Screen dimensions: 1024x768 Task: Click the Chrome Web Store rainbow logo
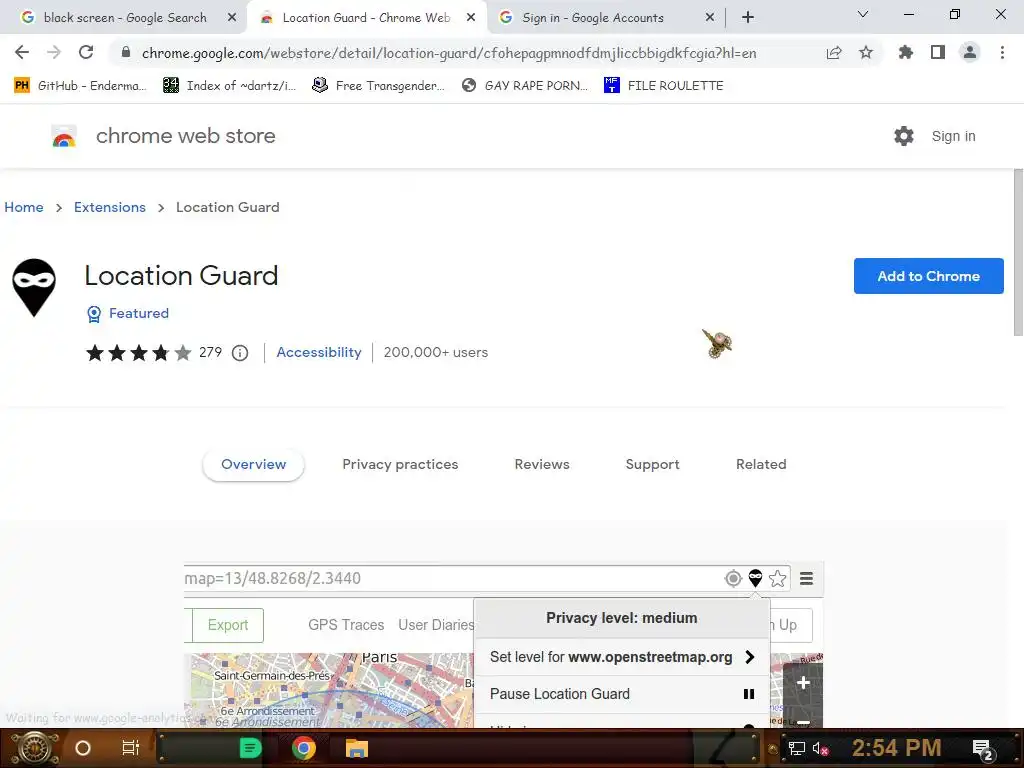coord(64,136)
